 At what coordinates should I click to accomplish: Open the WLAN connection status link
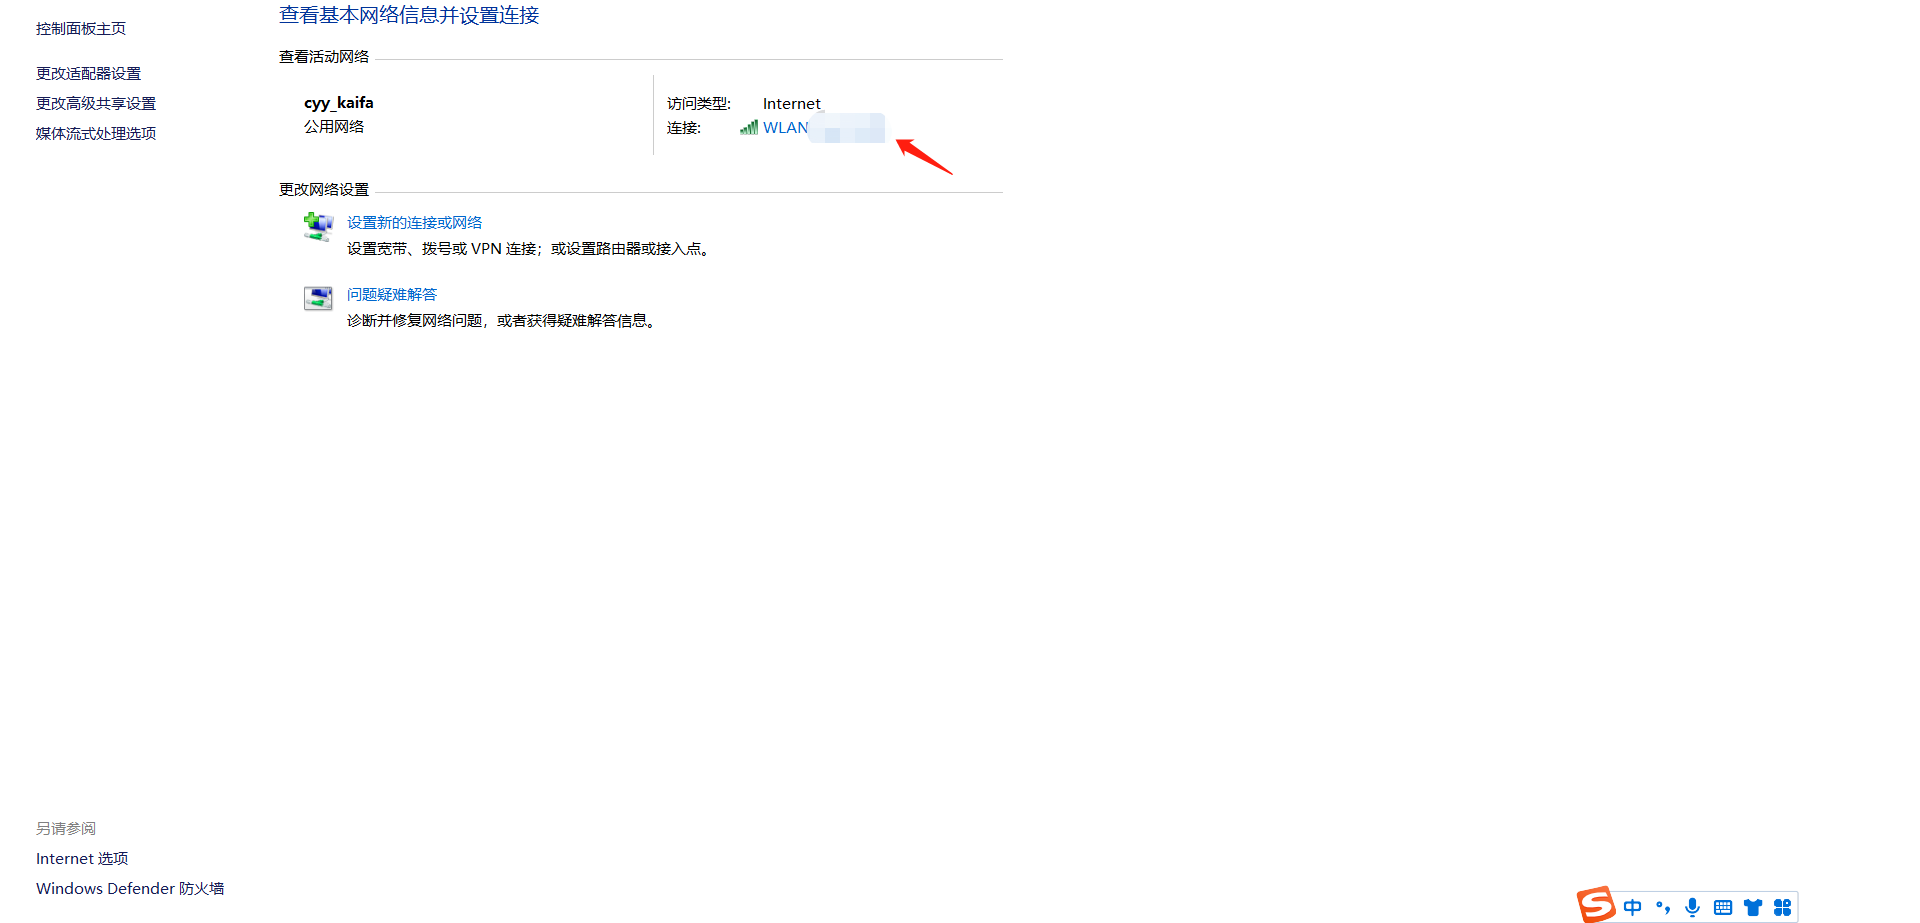click(x=786, y=128)
